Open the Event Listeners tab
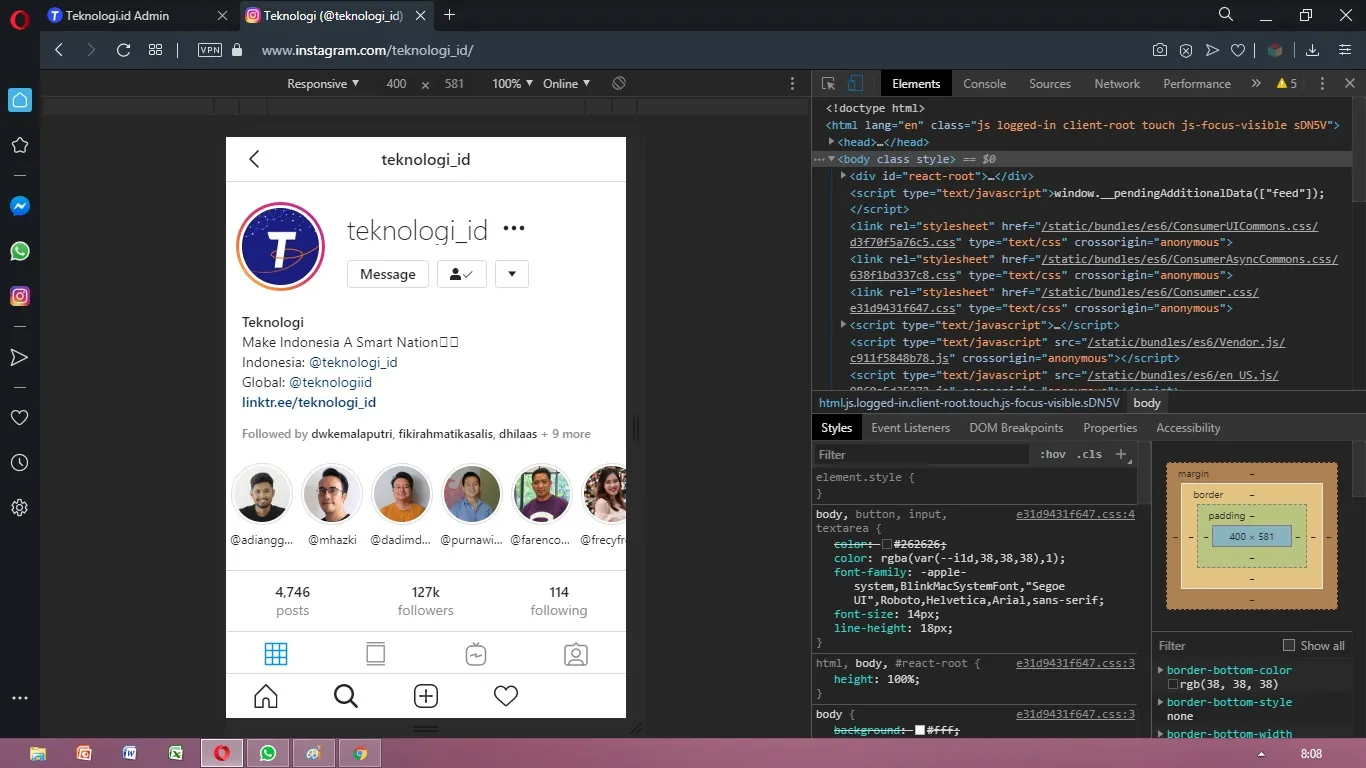This screenshot has width=1366, height=768. coord(910,428)
